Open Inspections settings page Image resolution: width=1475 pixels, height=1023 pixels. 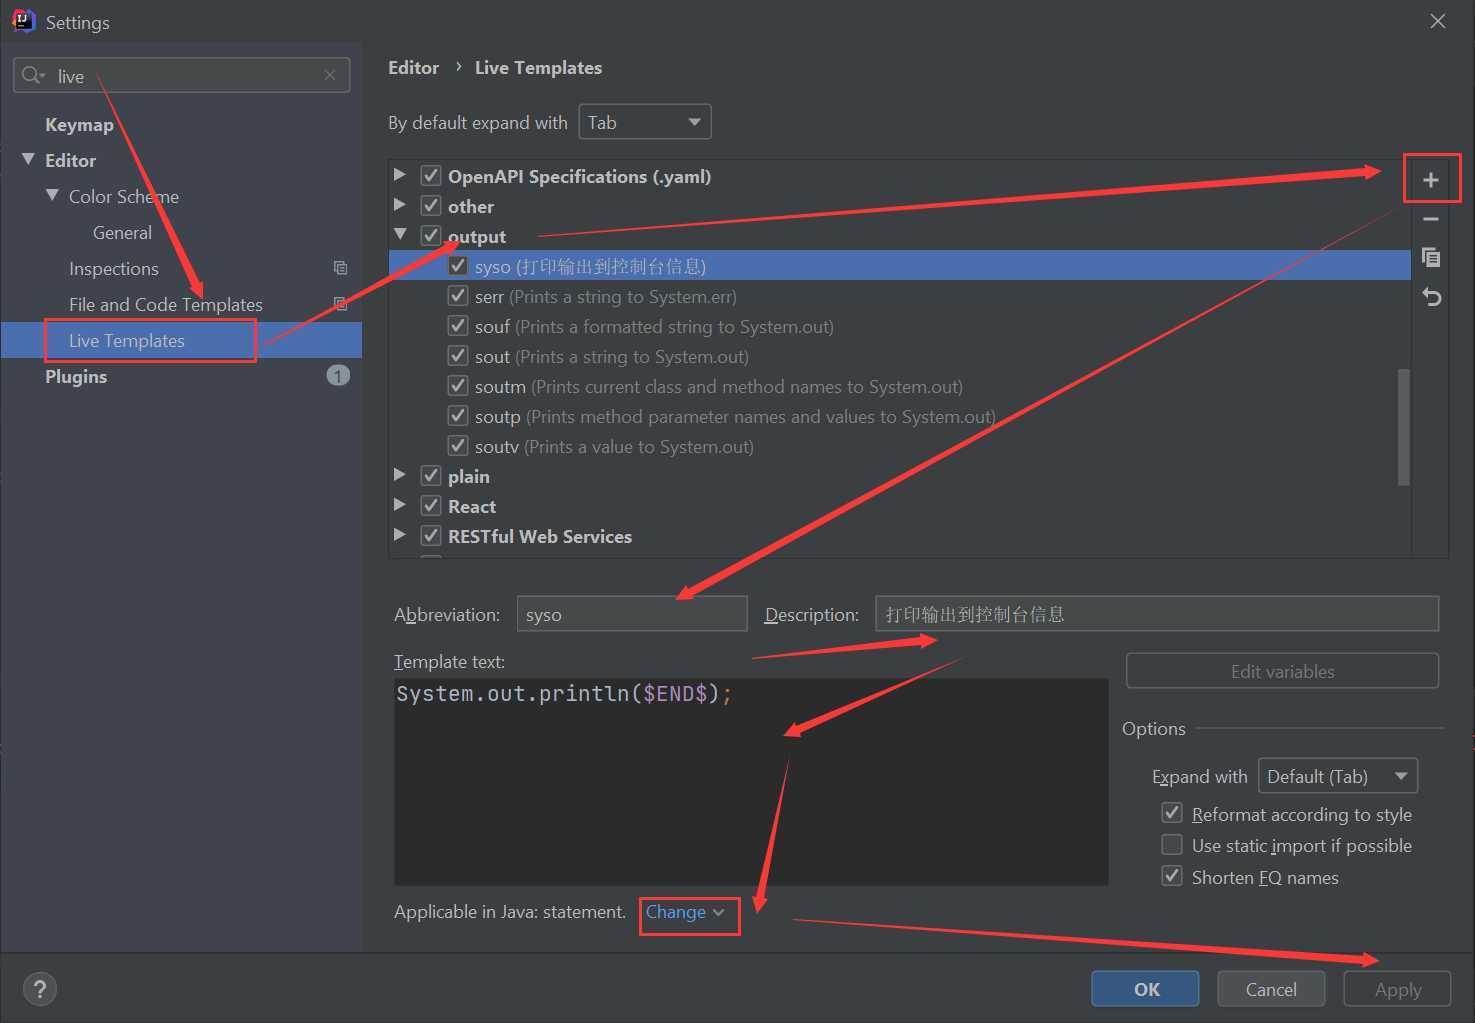pos(114,268)
